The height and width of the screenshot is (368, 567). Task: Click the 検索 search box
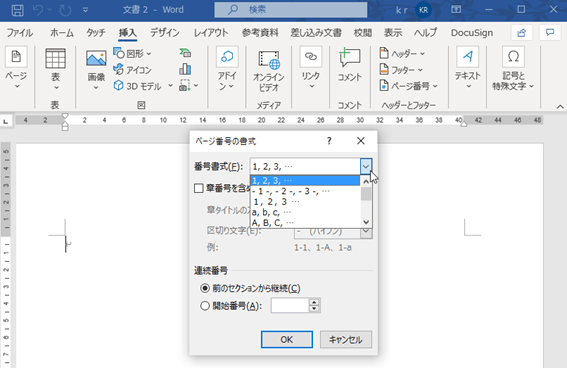tap(291, 10)
